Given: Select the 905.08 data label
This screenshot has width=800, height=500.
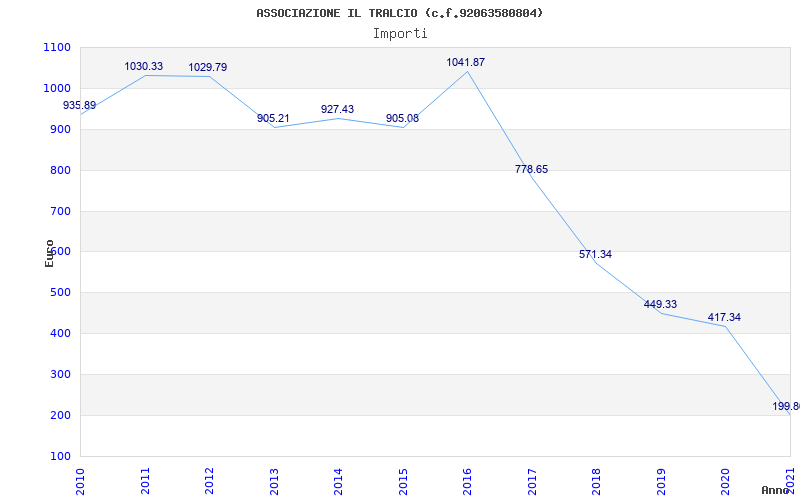Looking at the screenshot, I should [402, 118].
